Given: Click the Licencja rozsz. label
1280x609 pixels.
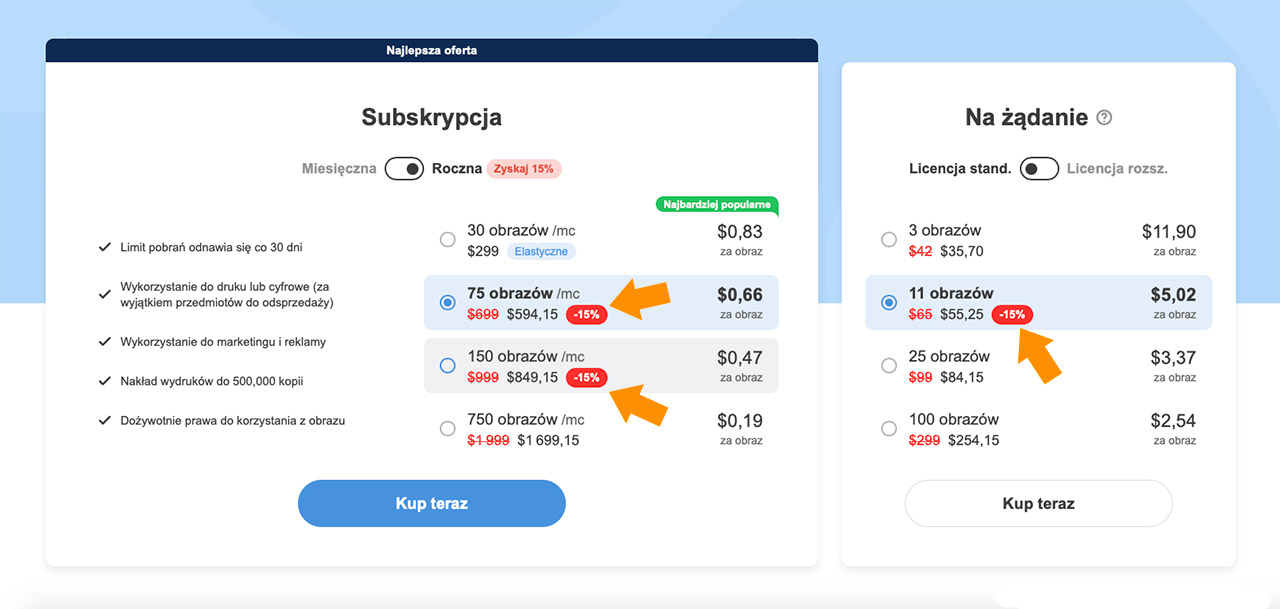Looking at the screenshot, I should pos(1117,169).
